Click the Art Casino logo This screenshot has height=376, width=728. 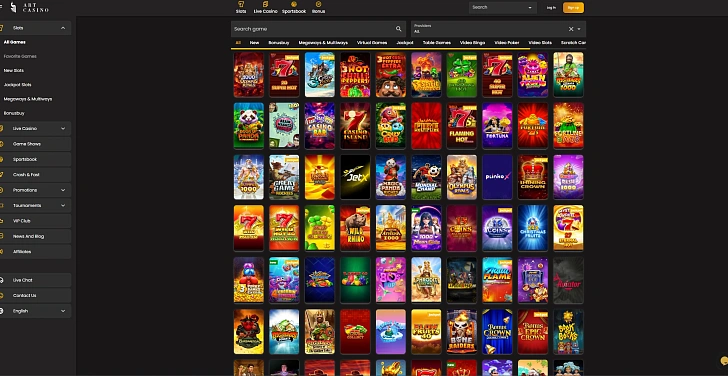click(x=29, y=7)
